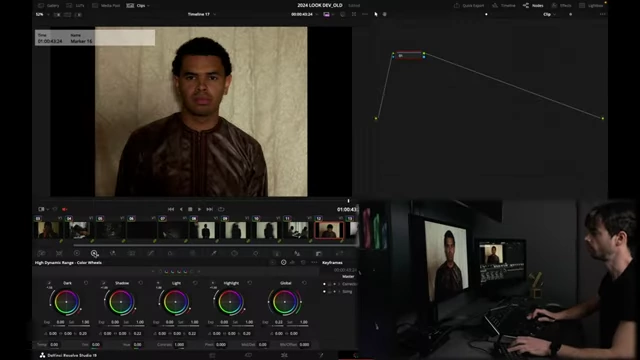Screen dimensions: 640x360
Task: Open the Lightbox view
Action: click(591, 6)
